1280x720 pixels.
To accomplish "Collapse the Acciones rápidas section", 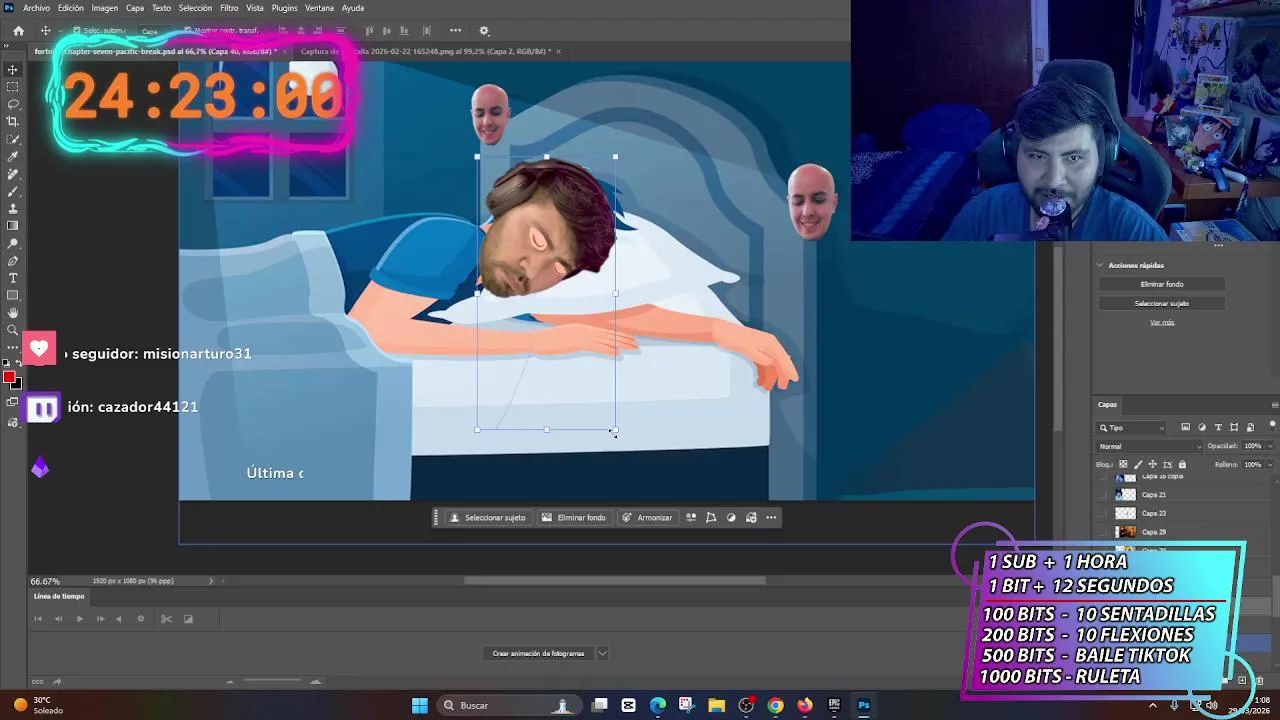I will click(1100, 266).
